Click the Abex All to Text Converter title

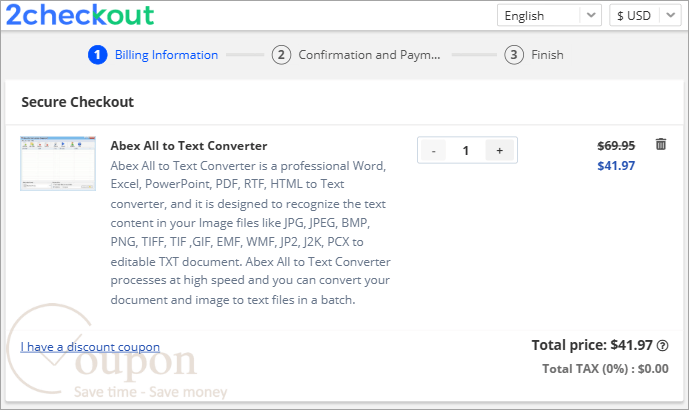(189, 146)
